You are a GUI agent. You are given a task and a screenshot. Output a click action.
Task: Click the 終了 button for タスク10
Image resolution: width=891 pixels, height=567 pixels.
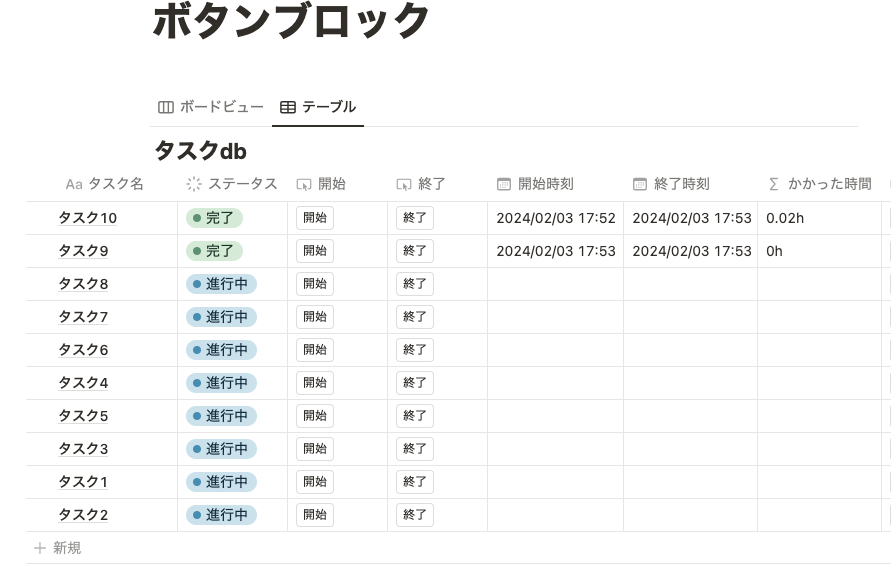415,218
